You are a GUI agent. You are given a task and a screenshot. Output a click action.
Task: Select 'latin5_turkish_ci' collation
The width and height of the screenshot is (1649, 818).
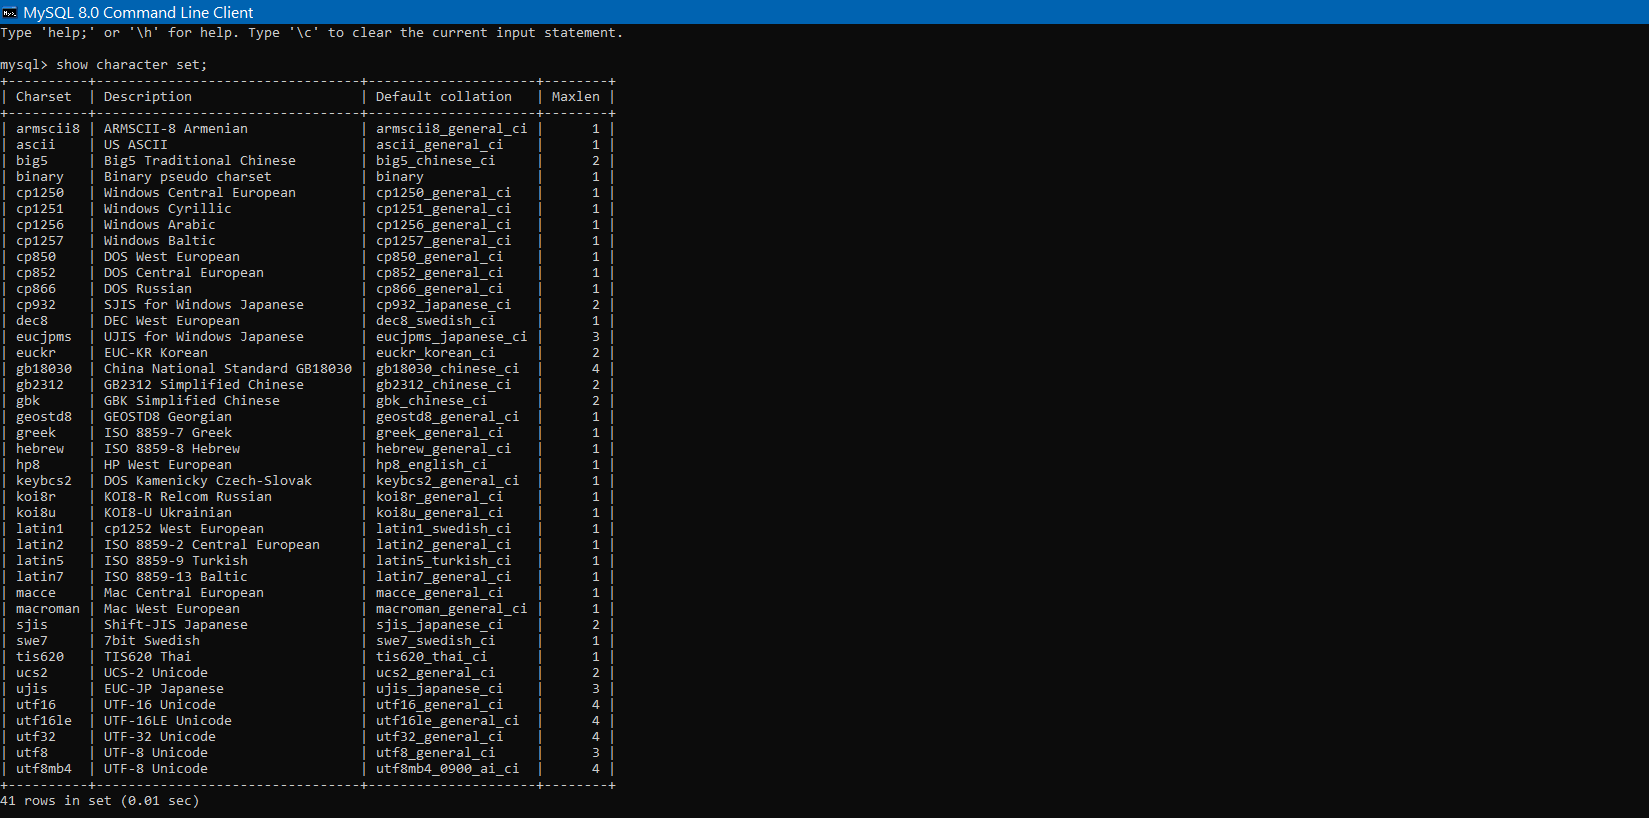[444, 561]
